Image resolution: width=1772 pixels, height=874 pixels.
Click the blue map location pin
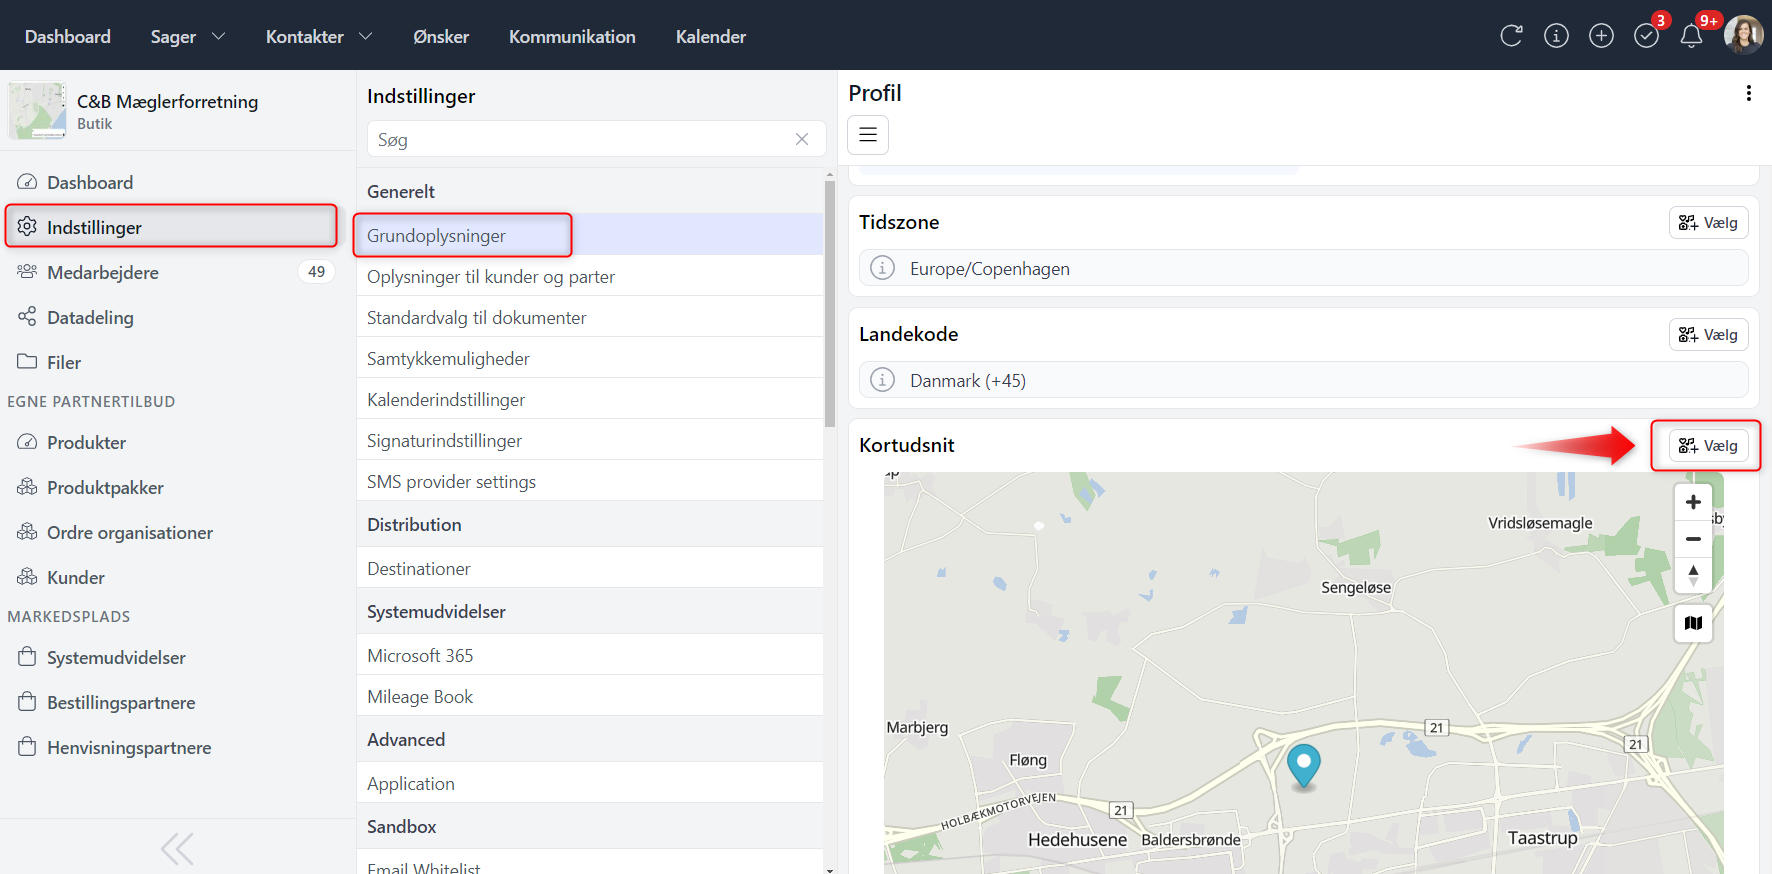pyautogui.click(x=1303, y=764)
